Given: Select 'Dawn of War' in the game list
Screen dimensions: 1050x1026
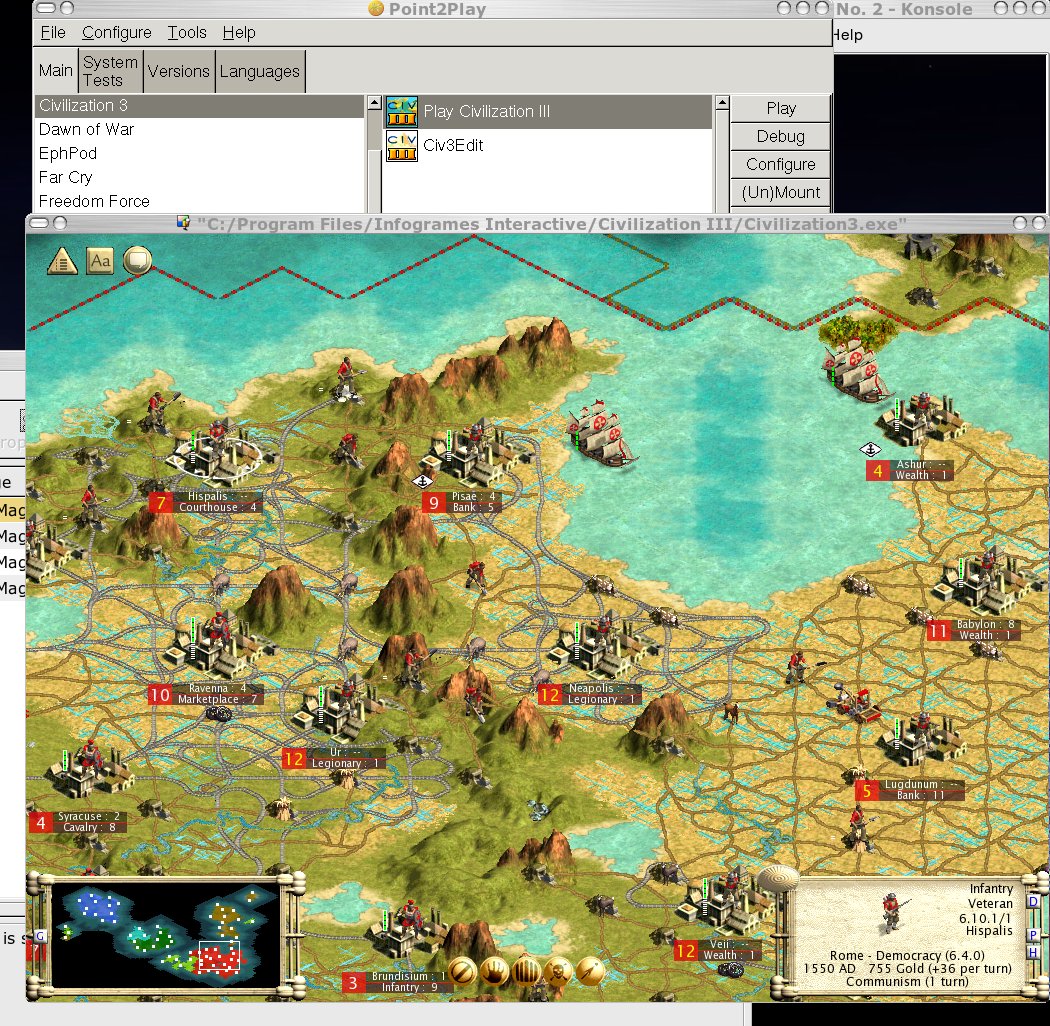Looking at the screenshot, I should (200, 130).
